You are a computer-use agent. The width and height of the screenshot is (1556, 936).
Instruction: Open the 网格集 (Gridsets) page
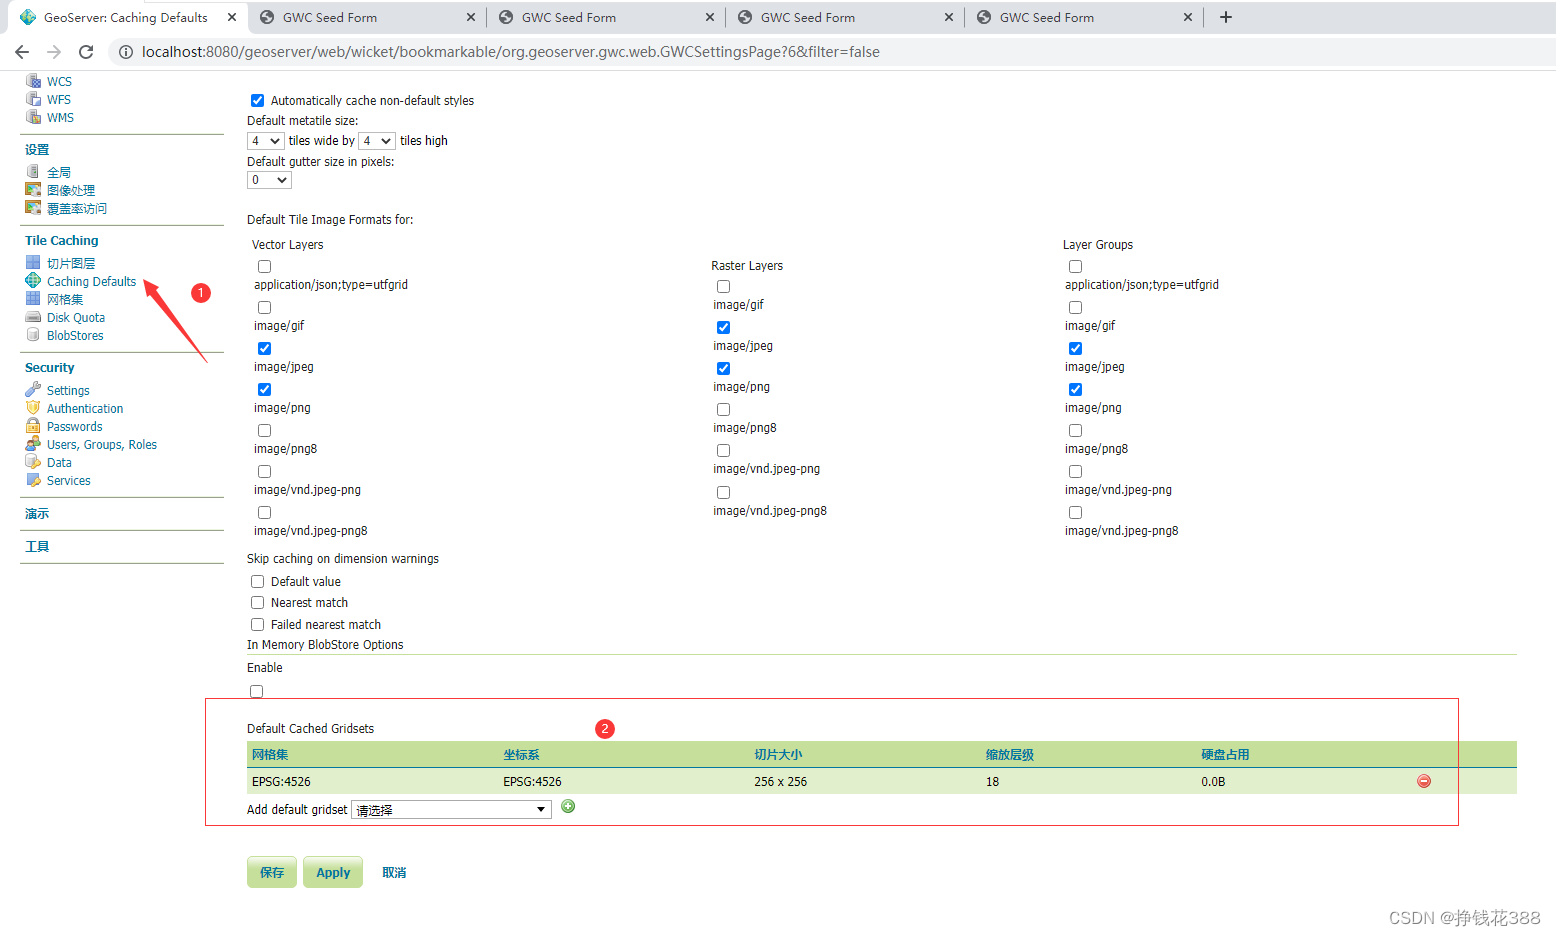(64, 299)
